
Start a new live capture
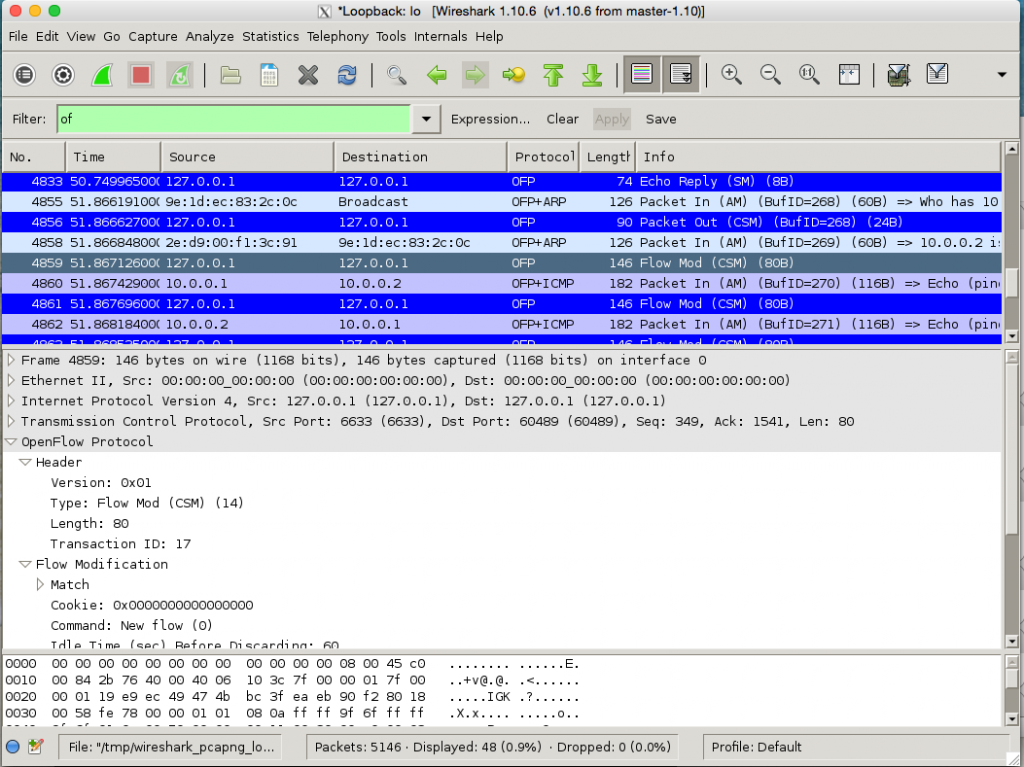click(x=101, y=74)
